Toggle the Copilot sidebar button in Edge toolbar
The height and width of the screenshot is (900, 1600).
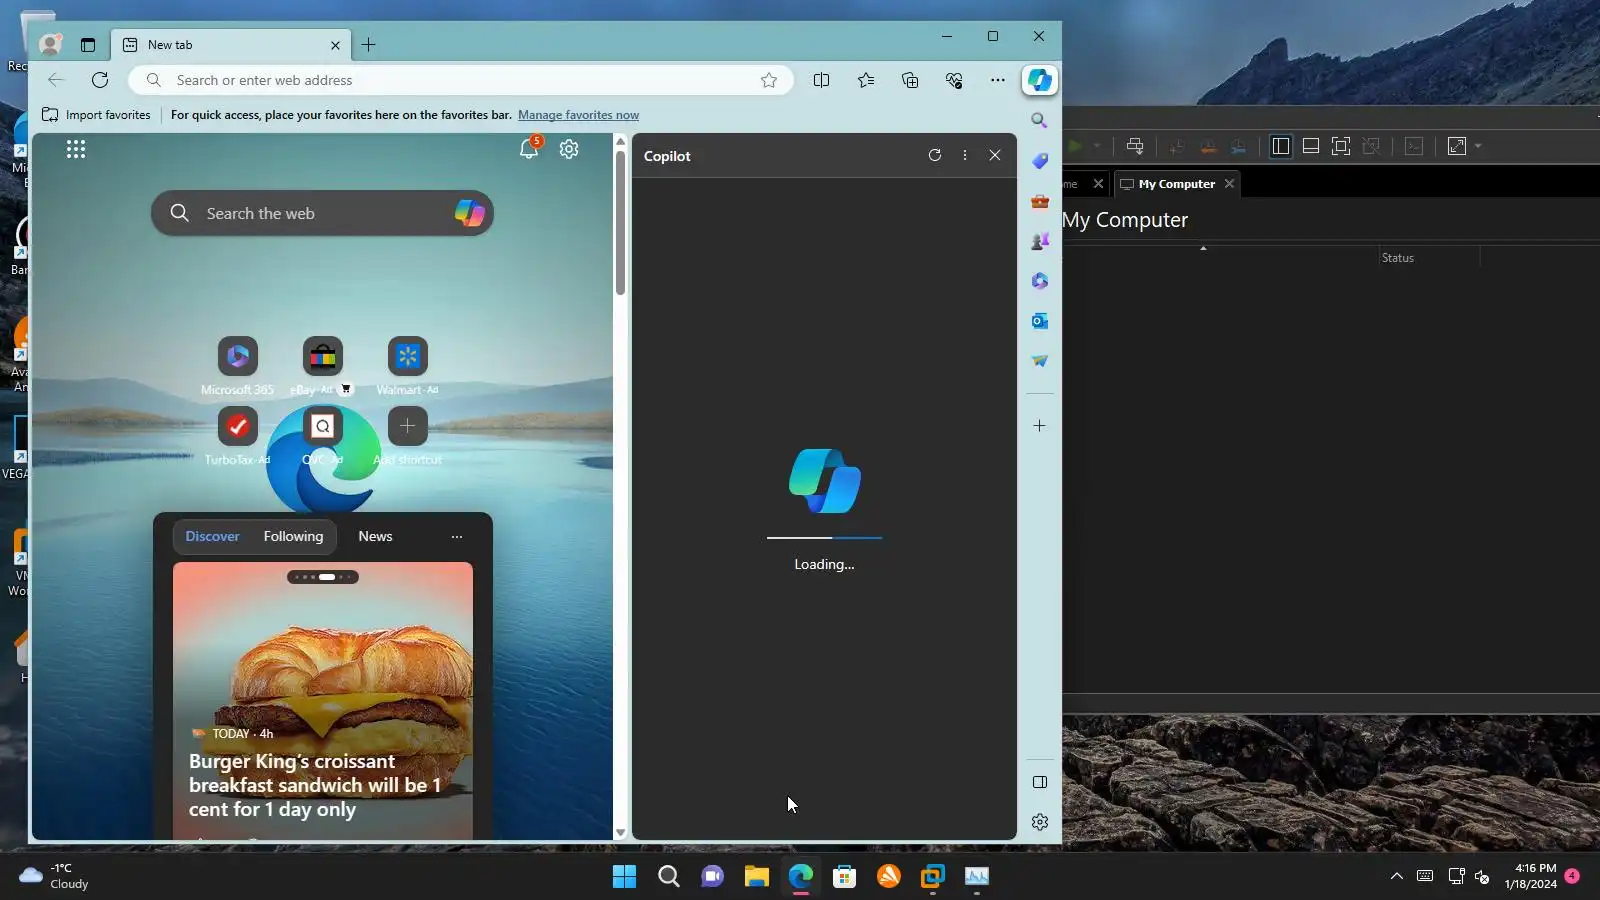[x=1040, y=80]
